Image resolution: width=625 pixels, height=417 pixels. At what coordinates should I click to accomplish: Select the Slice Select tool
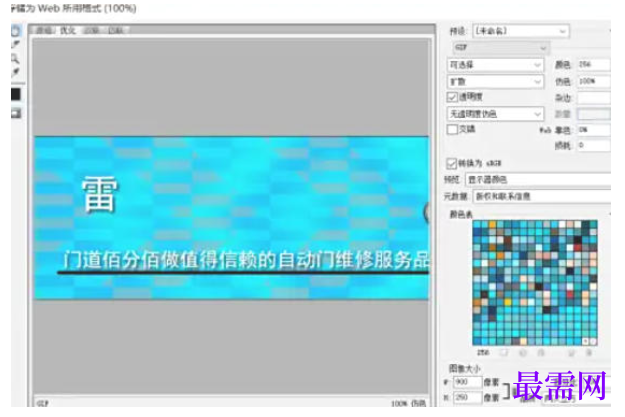pos(16,45)
